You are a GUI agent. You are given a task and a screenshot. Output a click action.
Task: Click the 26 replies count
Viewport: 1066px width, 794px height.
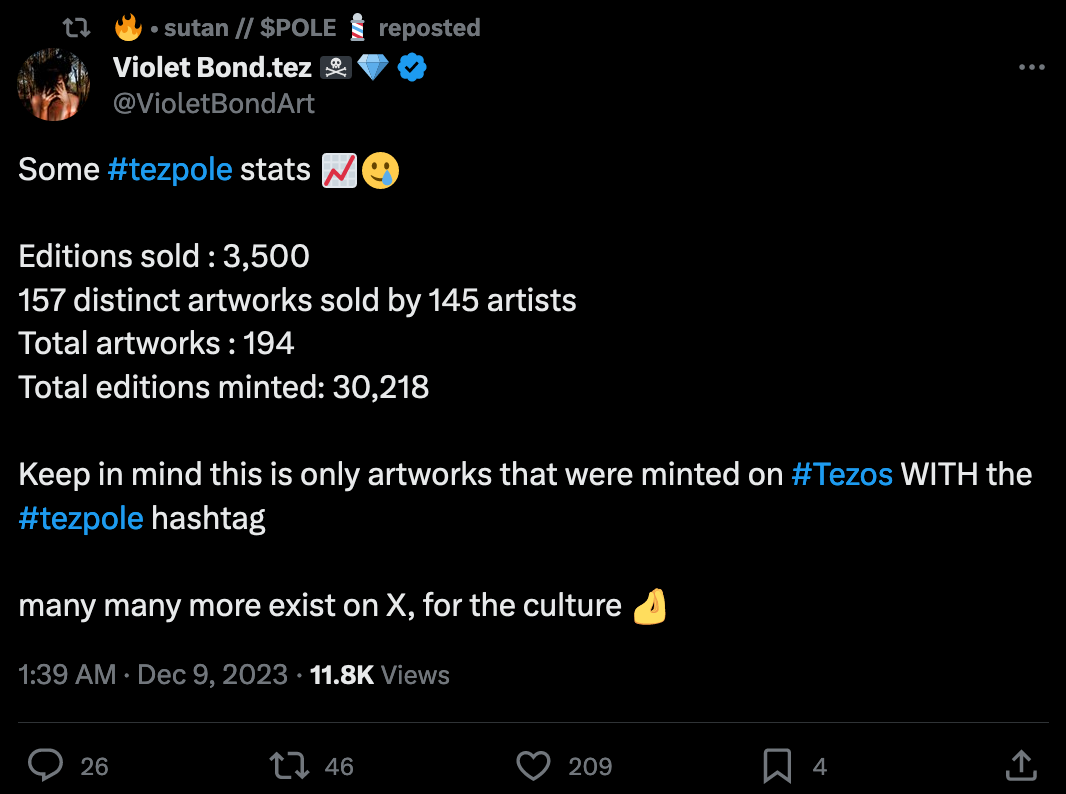pyautogui.click(x=94, y=766)
